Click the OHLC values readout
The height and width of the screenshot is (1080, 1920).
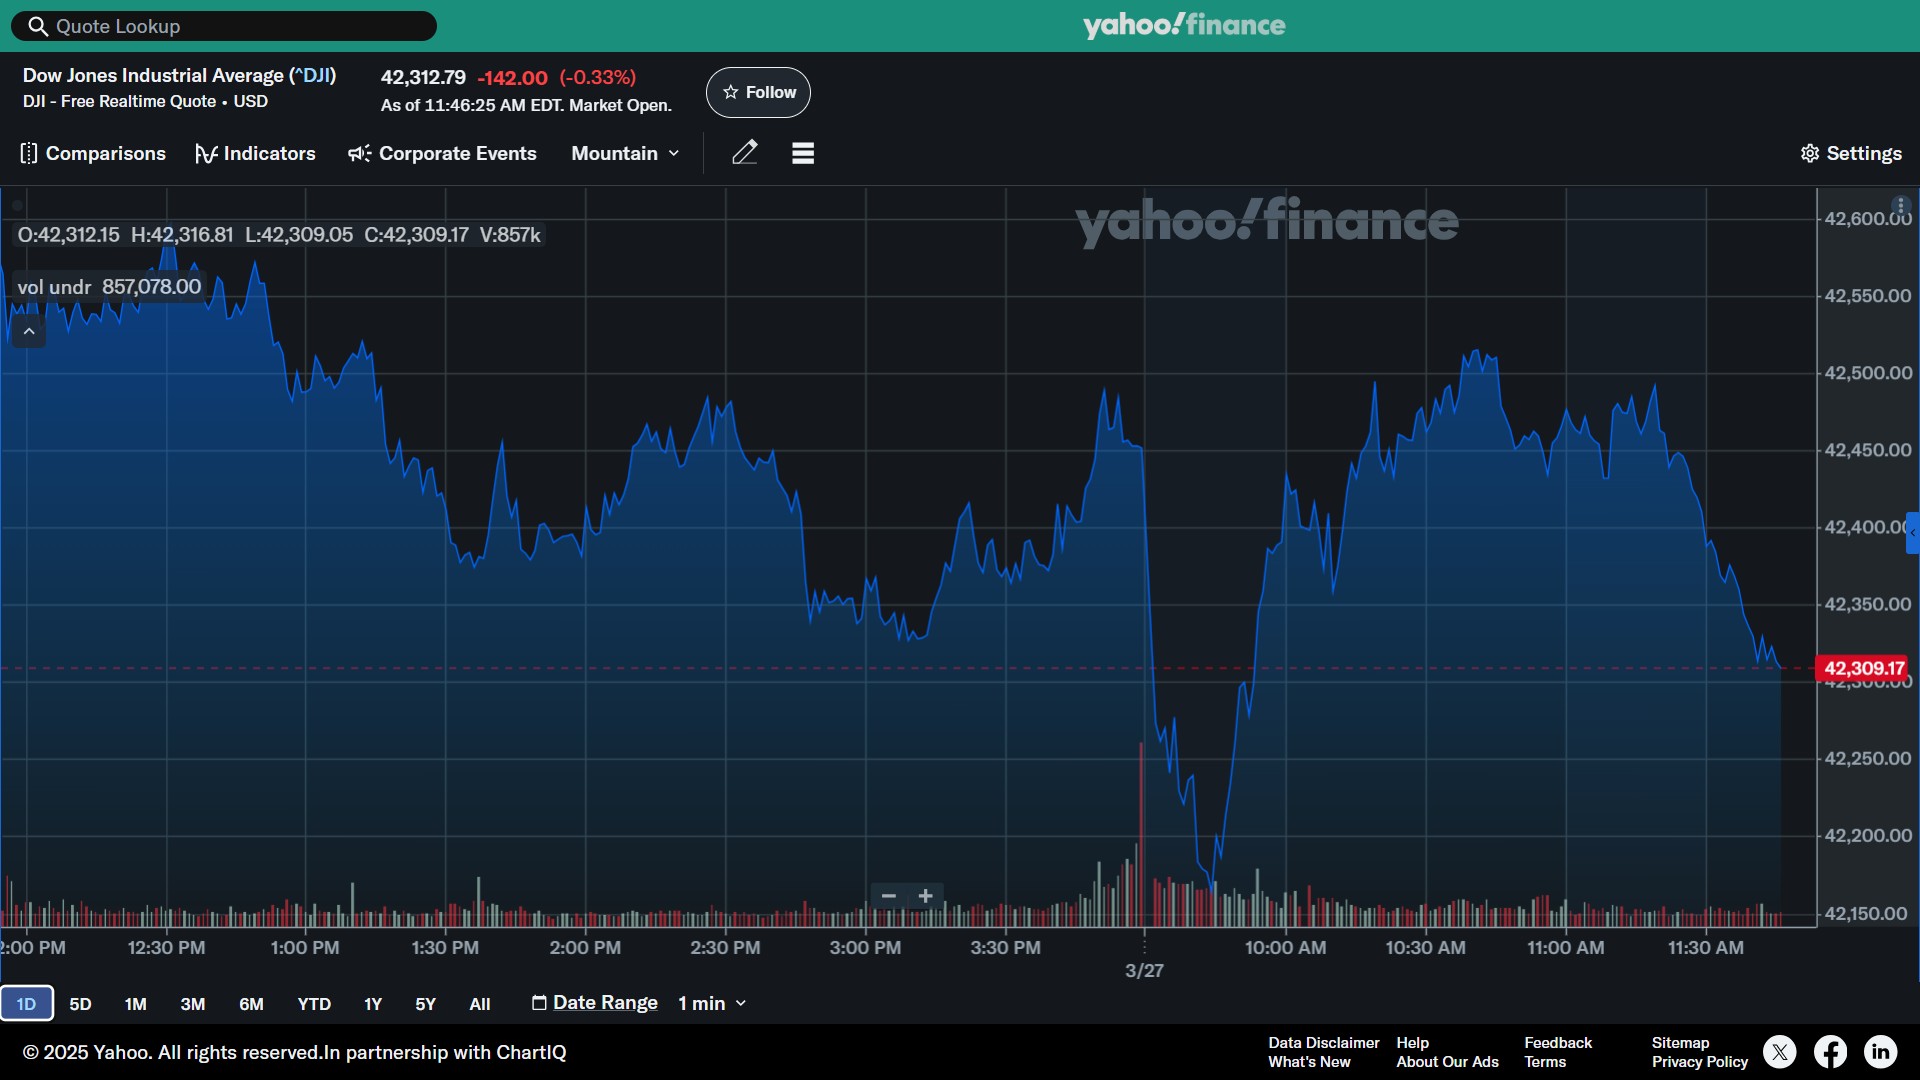click(279, 235)
